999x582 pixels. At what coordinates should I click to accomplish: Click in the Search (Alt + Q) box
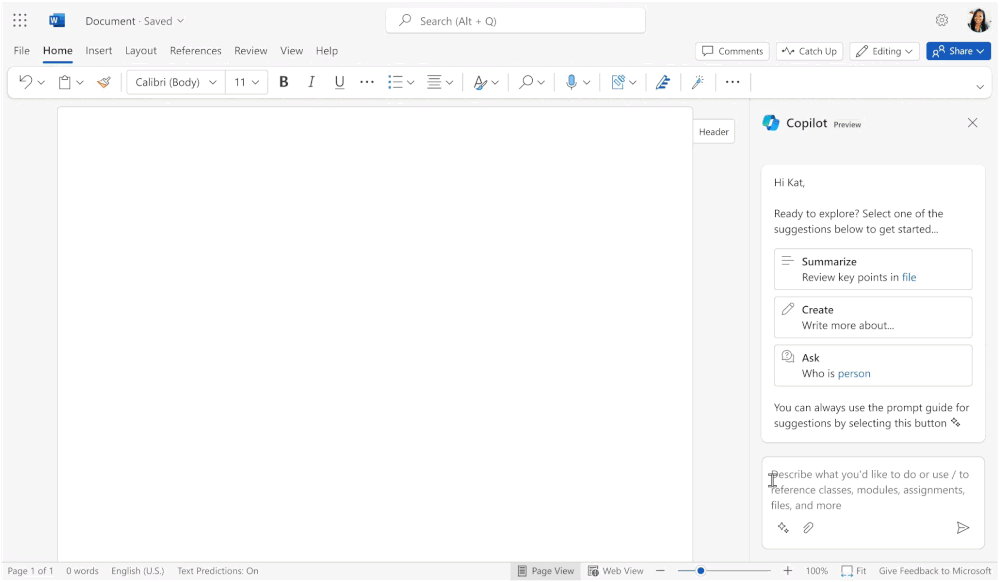(515, 21)
